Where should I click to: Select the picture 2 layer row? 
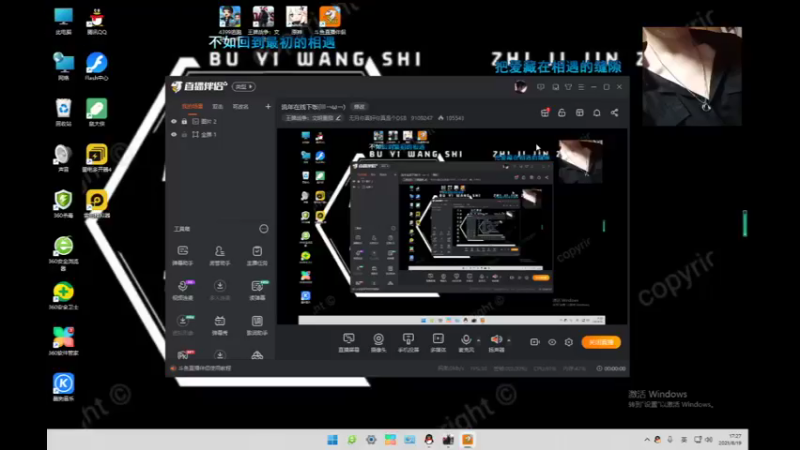coord(220,121)
